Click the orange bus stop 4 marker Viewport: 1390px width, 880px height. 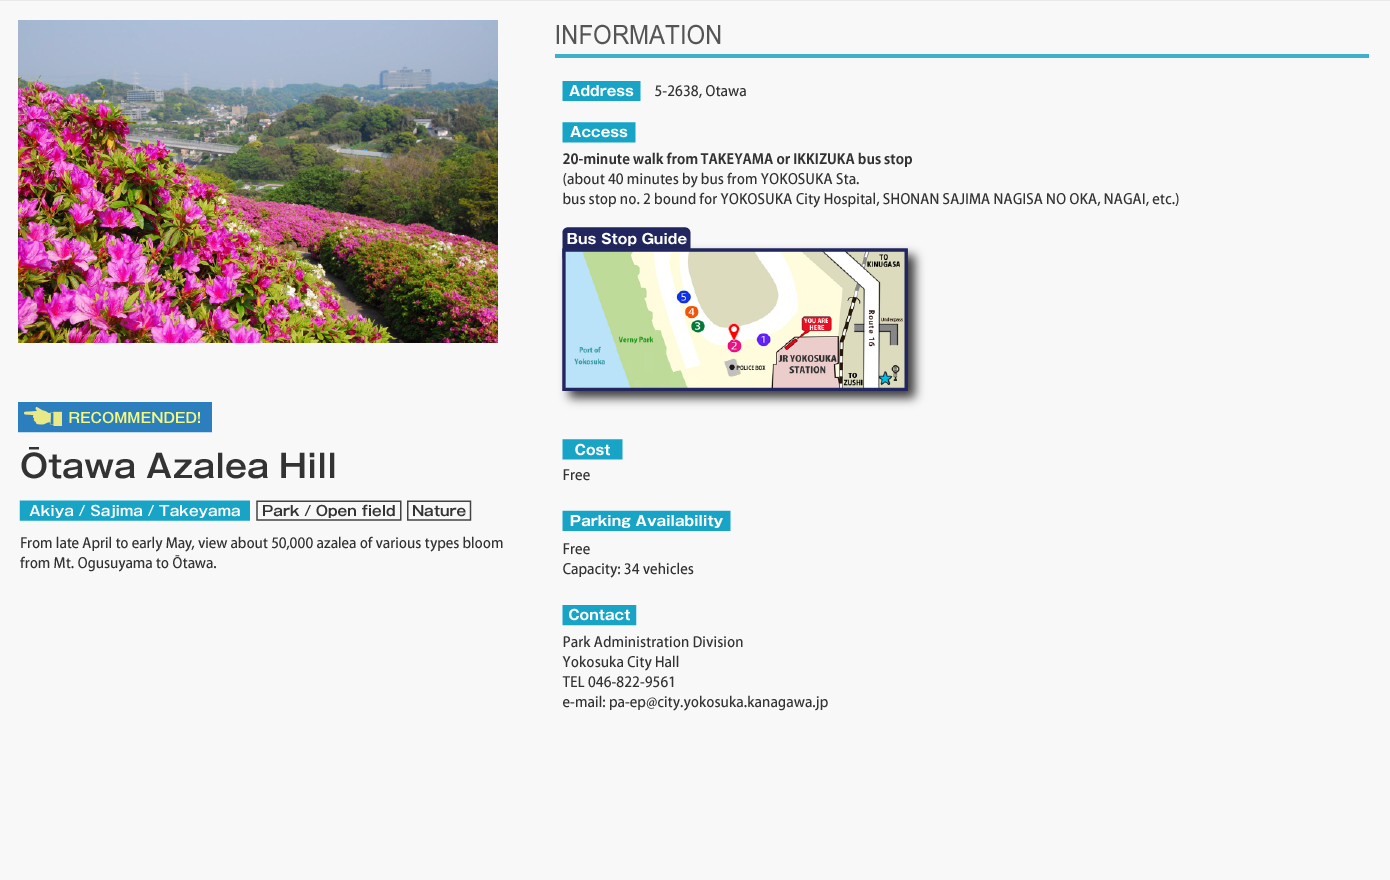(691, 312)
